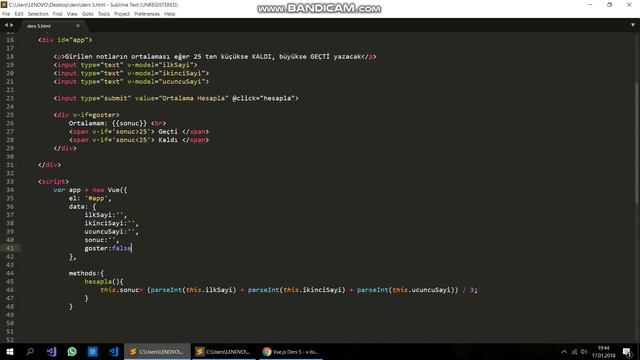Switch to second Sublime Text taskbar window
Image resolution: width=640 pixels, height=360 pixels.
[x=224, y=351]
